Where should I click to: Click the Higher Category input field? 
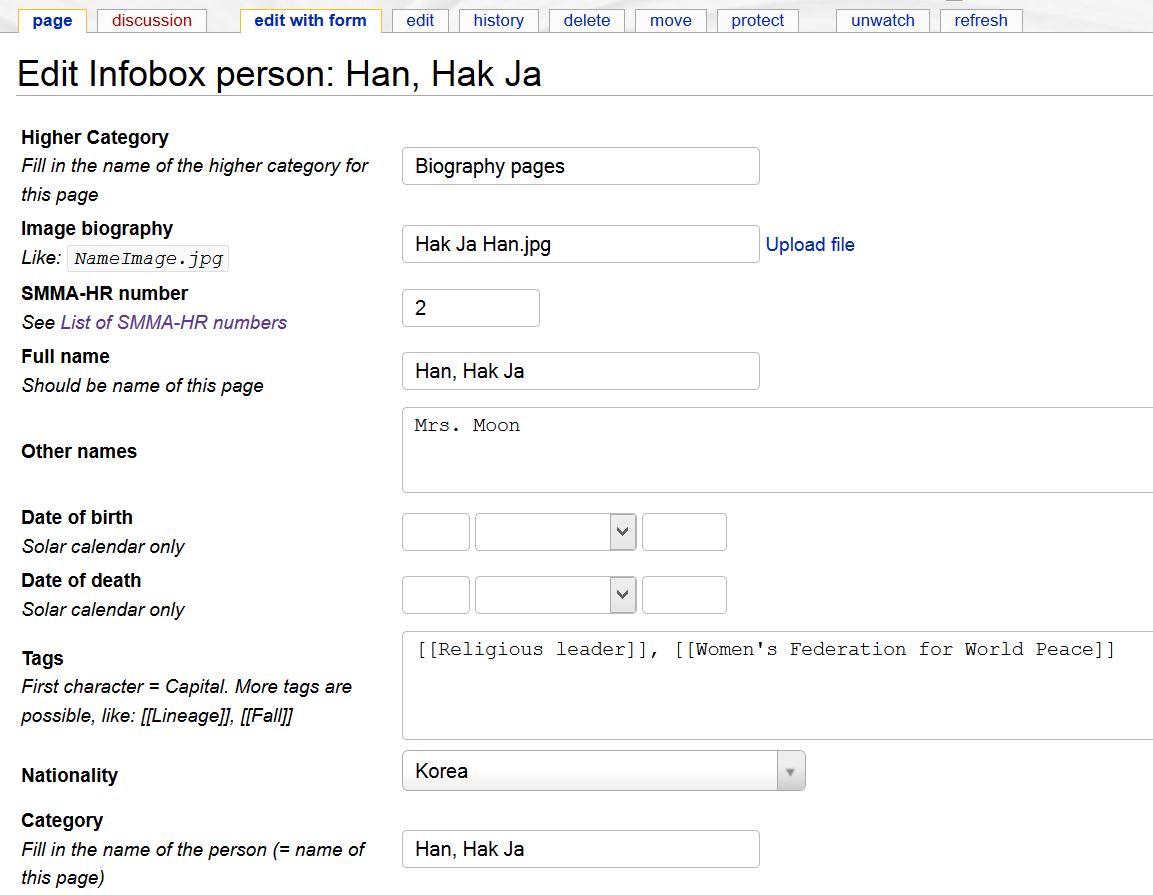tap(580, 166)
